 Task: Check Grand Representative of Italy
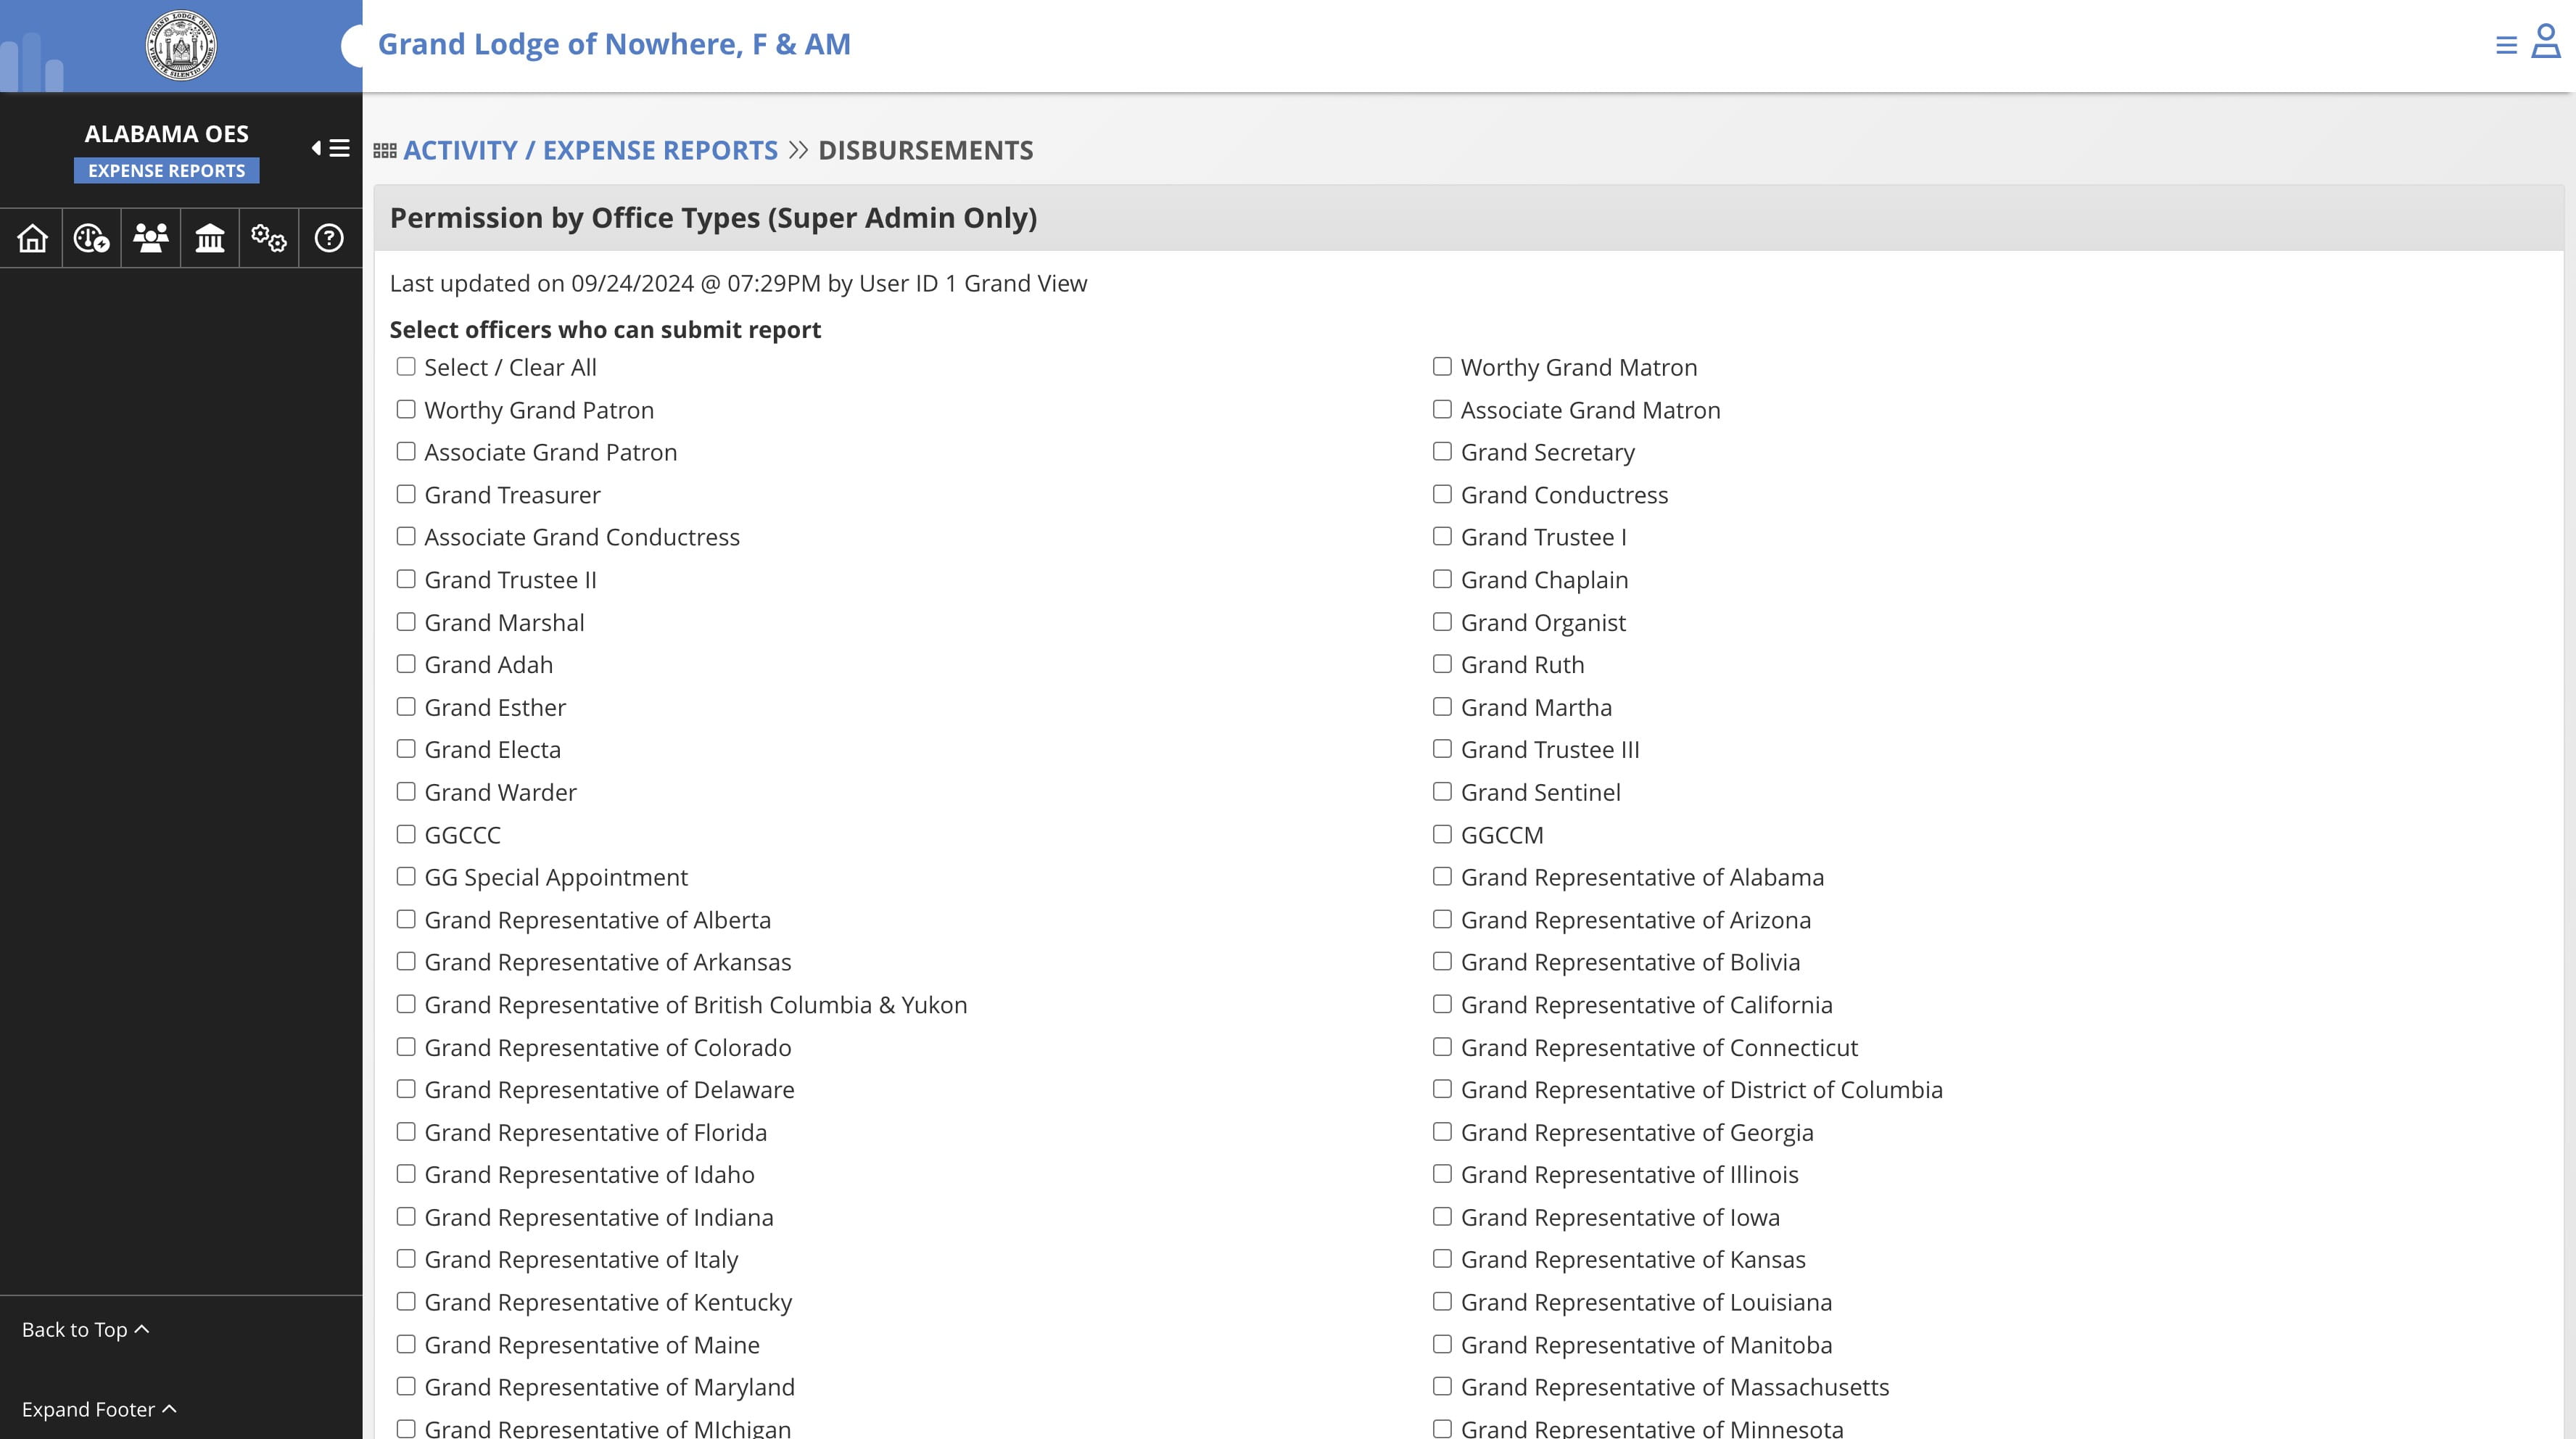[406, 1260]
